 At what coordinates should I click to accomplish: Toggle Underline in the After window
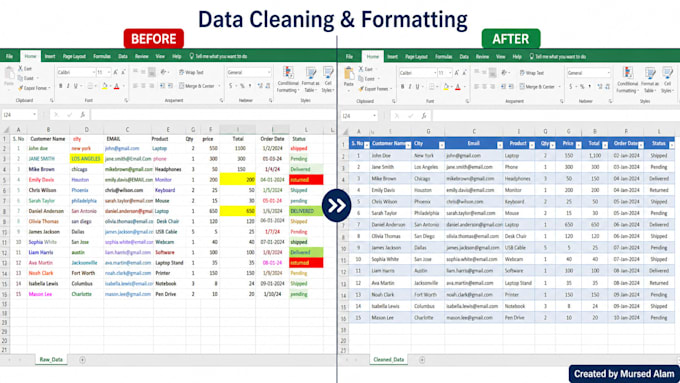tap(418, 87)
